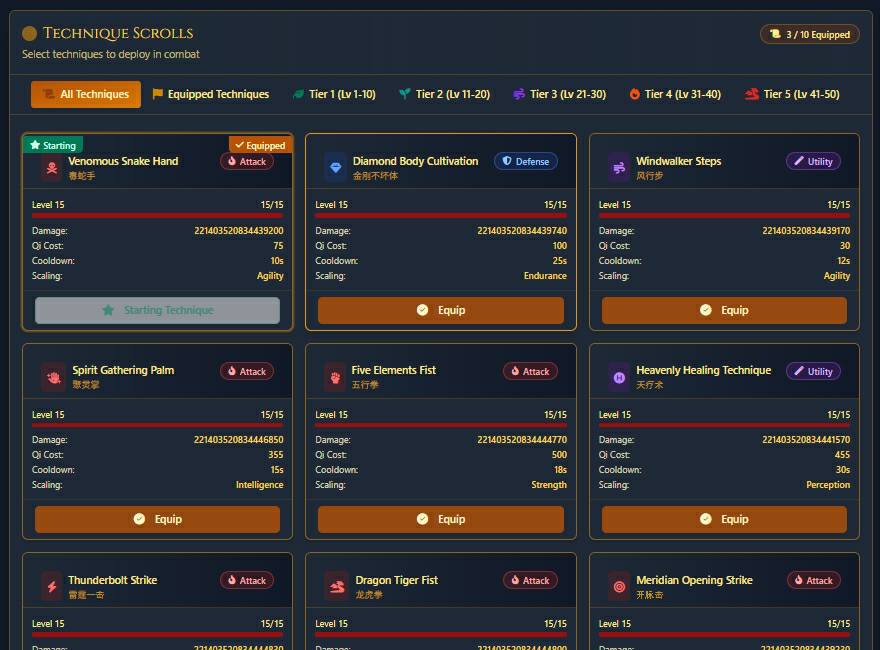Click the Five Elements Fist level progress bar
Screen dimensions: 880x650
pos(441,425)
